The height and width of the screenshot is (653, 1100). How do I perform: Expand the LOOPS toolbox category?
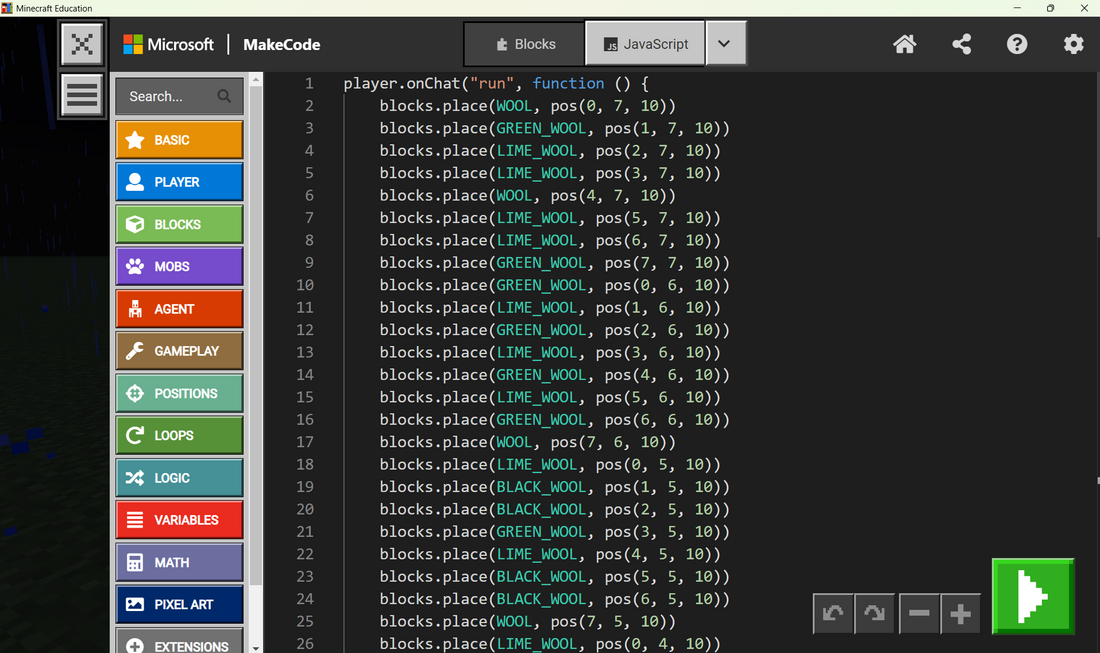179,435
